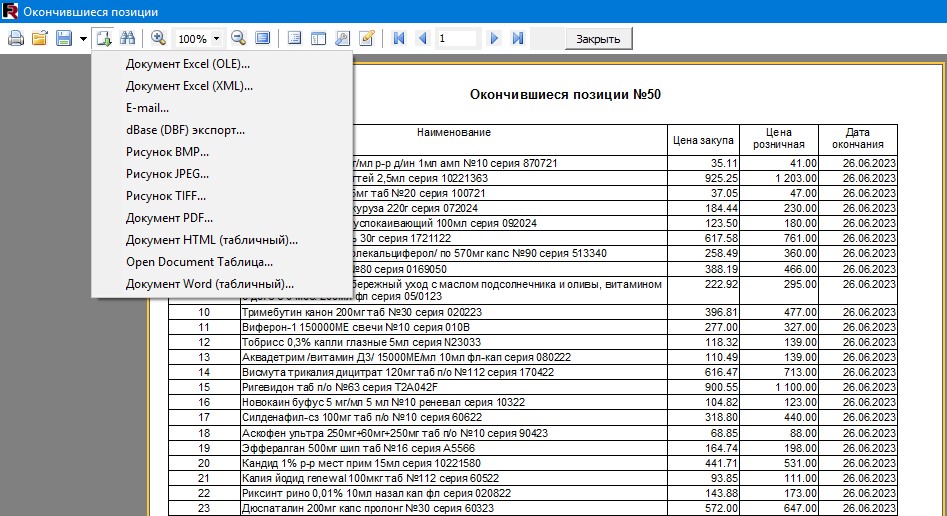
Task: Open page settings wrench icon
Action: tap(342, 39)
